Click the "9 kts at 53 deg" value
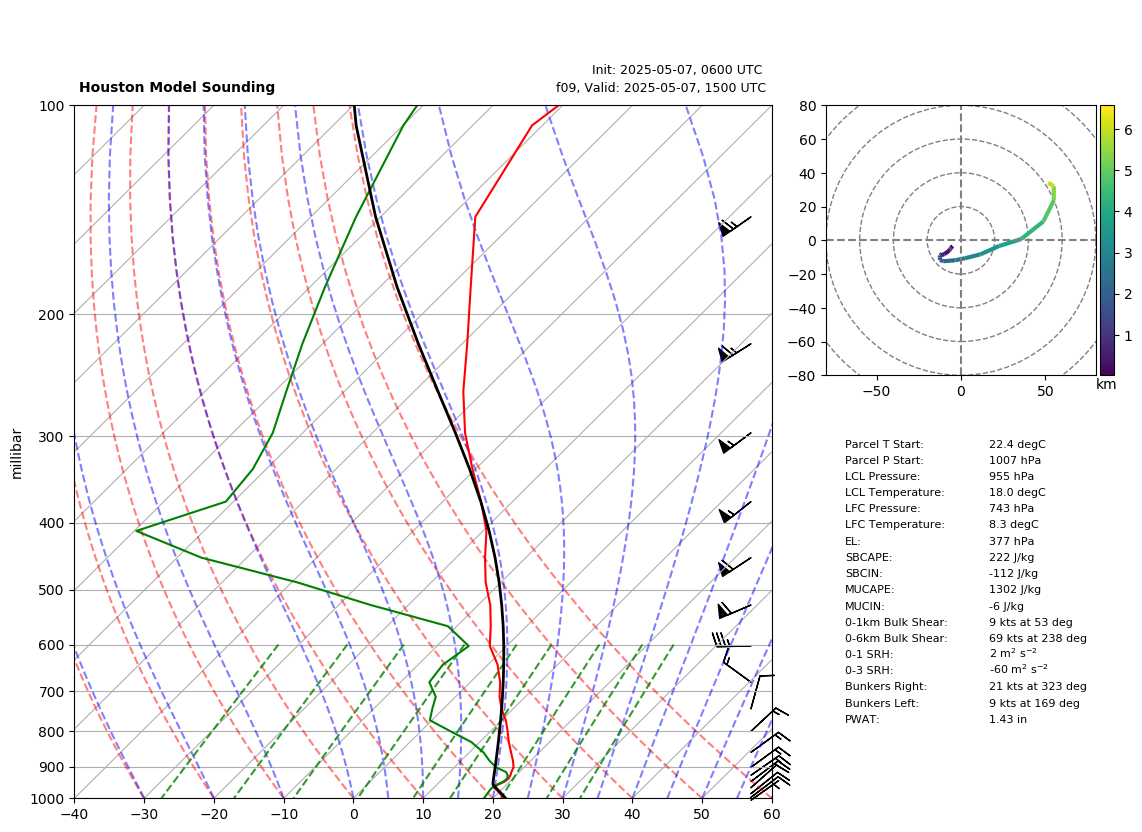 pos(1031,622)
